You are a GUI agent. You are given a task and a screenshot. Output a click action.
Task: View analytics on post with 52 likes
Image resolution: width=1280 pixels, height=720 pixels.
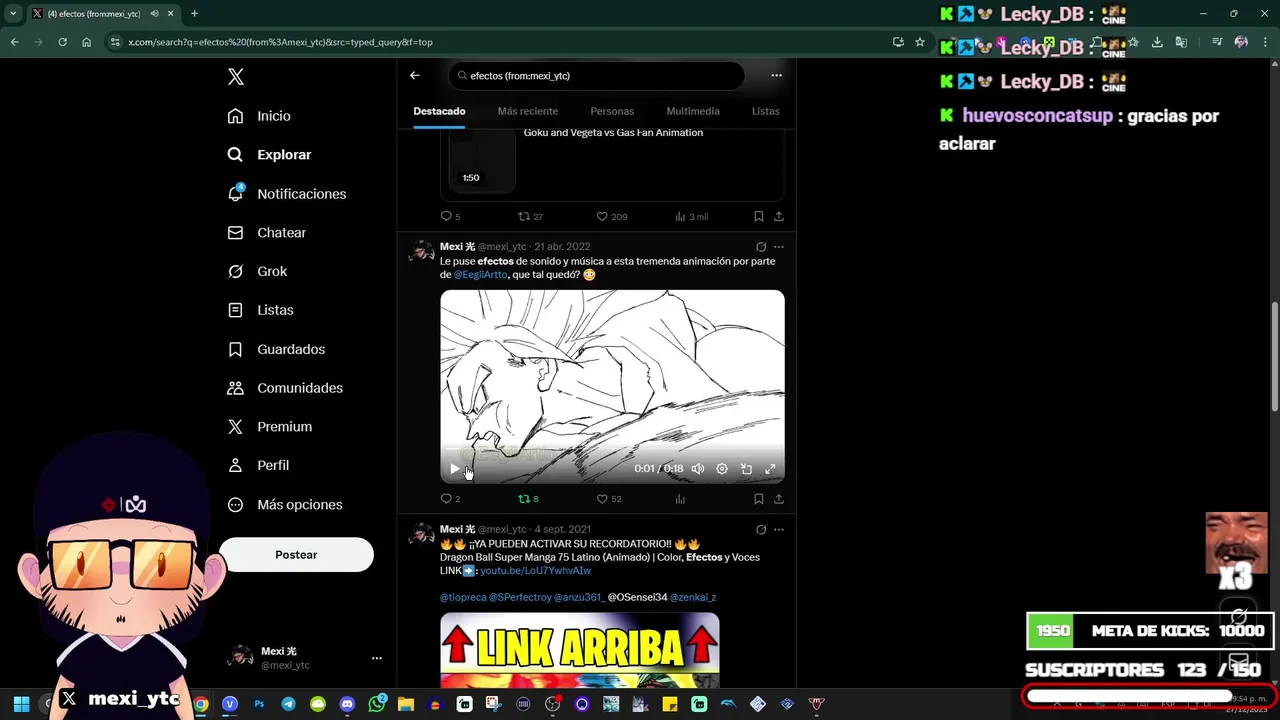[680, 499]
